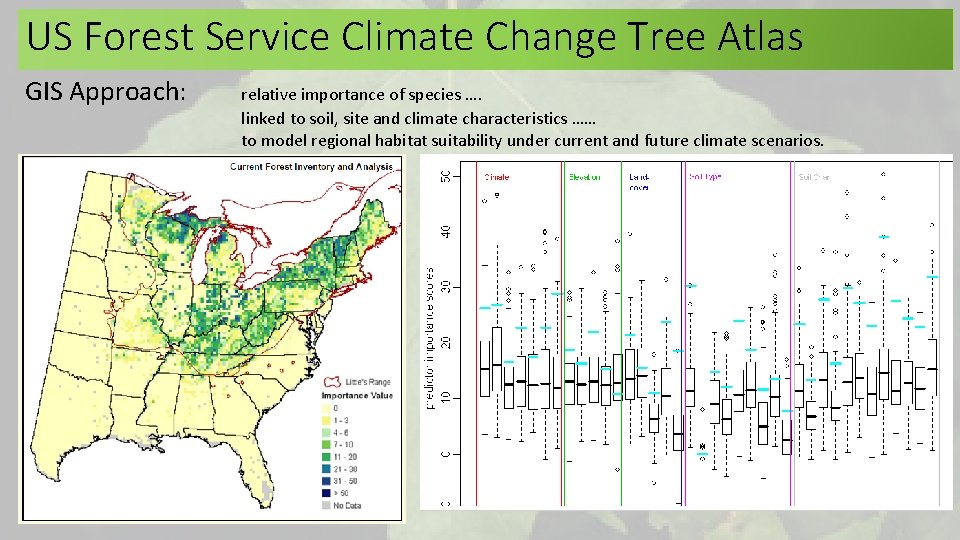Image resolution: width=960 pixels, height=540 pixels.
Task: Click the y-axis tick label 40
Action: [x=446, y=232]
